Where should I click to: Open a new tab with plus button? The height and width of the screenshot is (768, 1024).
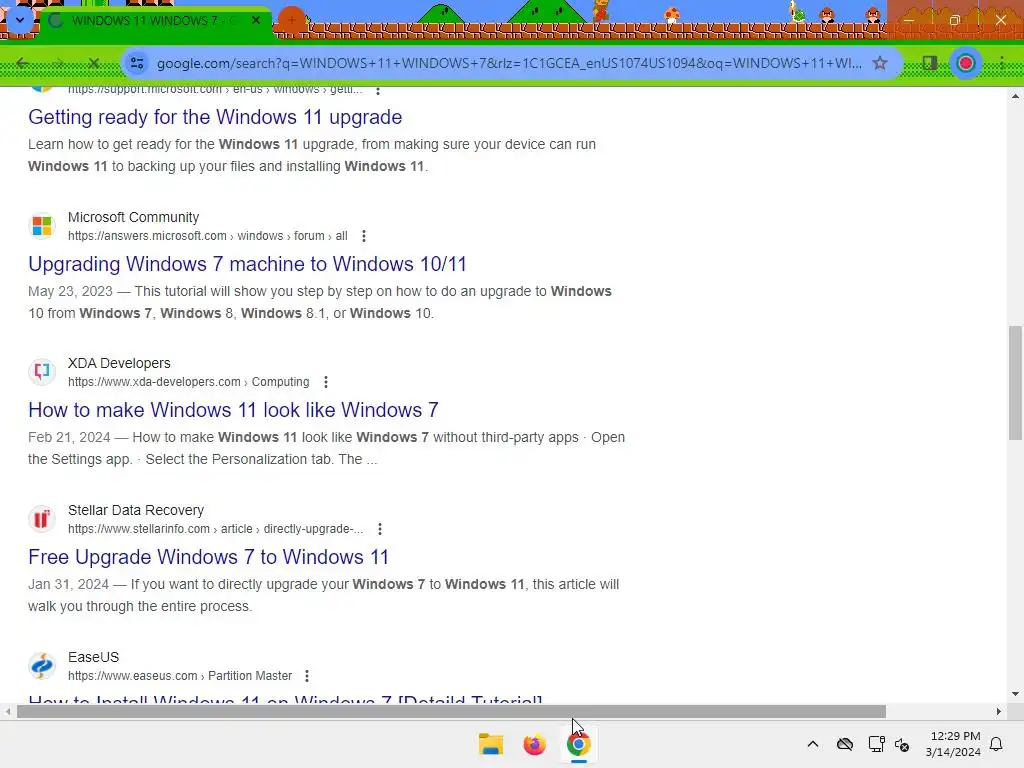click(292, 20)
